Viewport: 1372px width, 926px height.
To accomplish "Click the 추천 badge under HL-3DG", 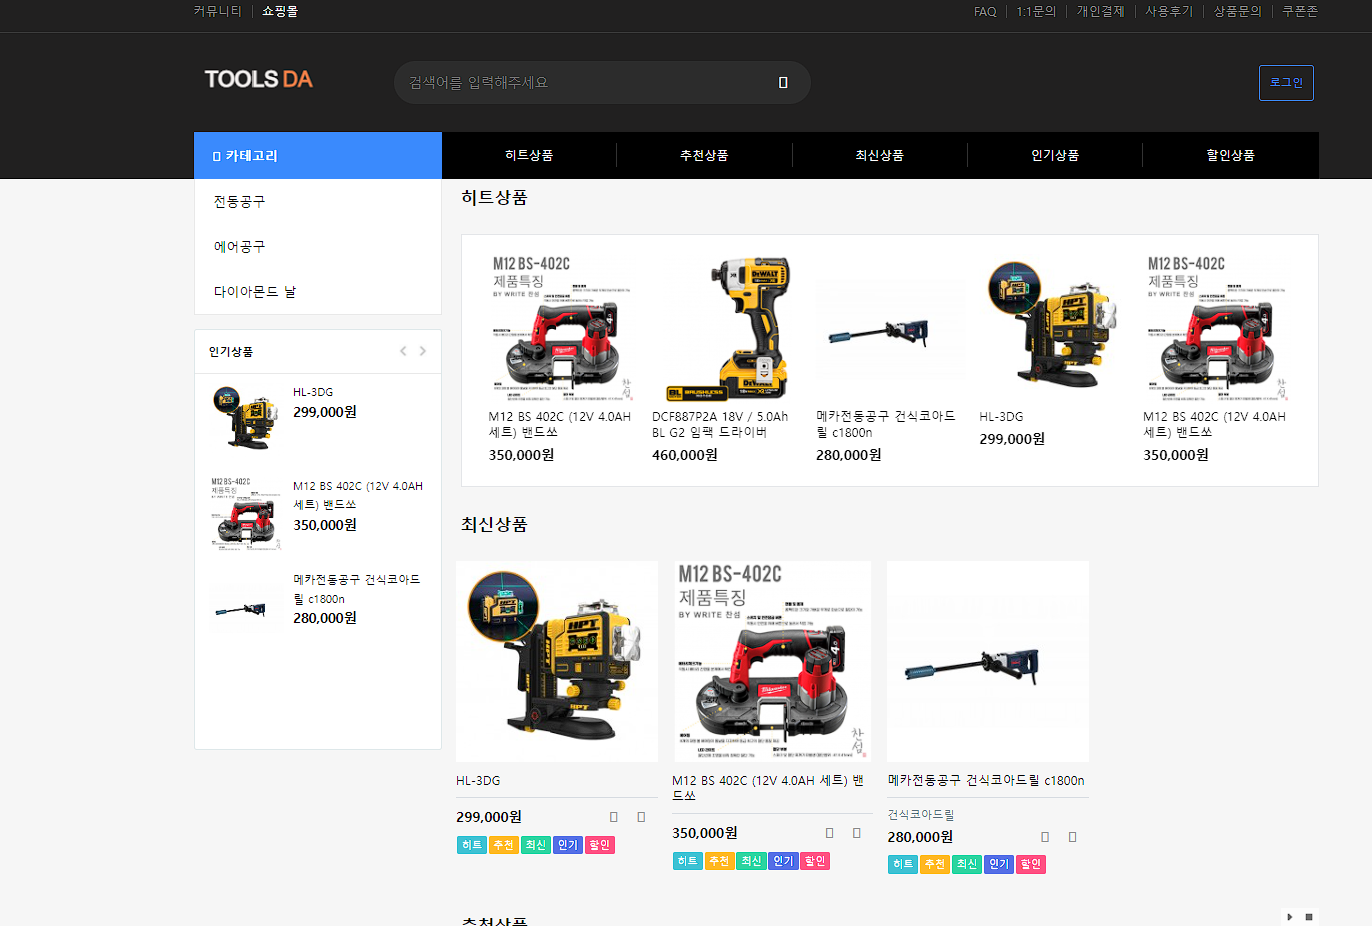I will 504,845.
